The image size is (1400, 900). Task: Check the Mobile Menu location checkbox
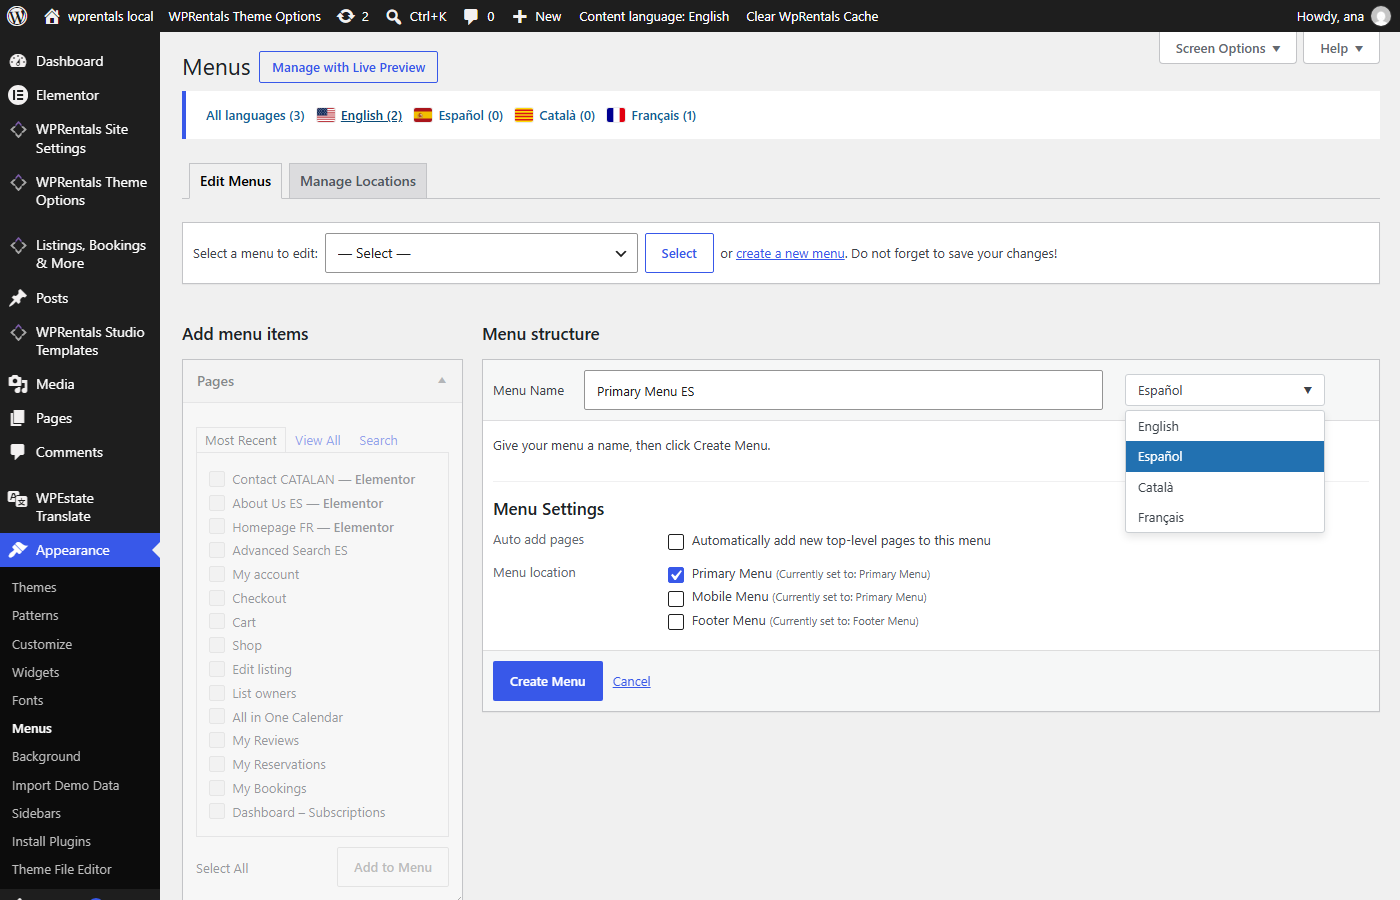pyautogui.click(x=676, y=598)
